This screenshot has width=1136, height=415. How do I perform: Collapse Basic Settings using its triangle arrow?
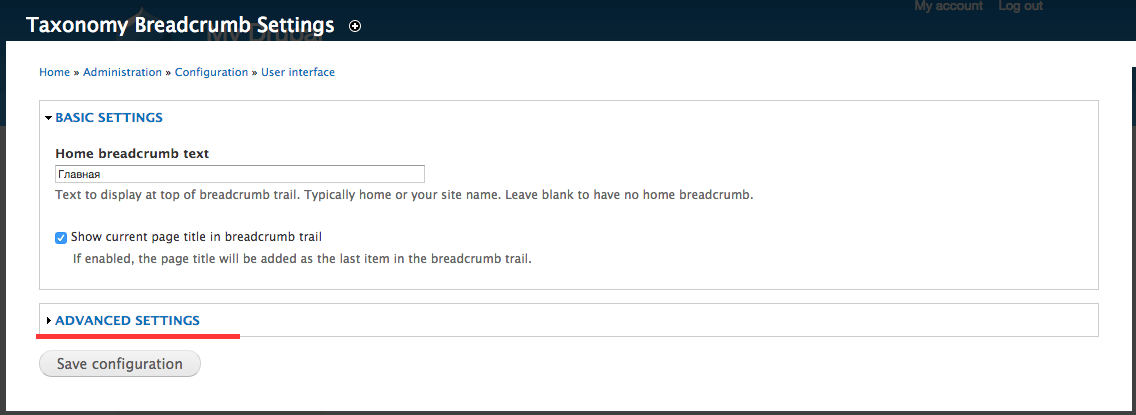(49, 117)
